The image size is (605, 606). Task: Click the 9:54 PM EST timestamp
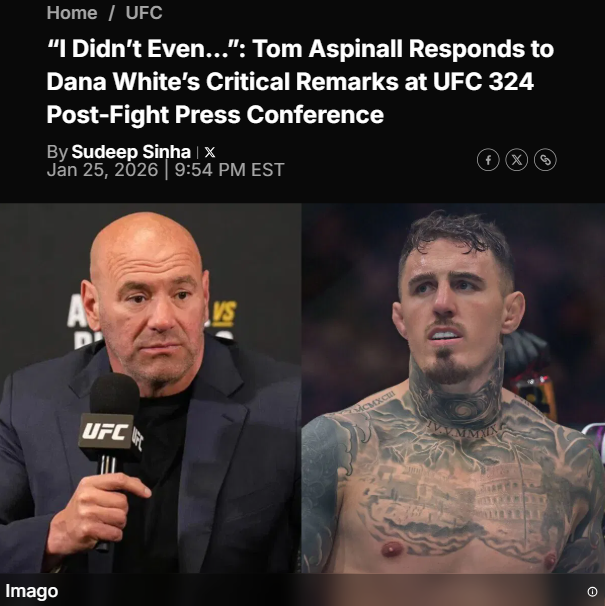pyautogui.click(x=229, y=170)
